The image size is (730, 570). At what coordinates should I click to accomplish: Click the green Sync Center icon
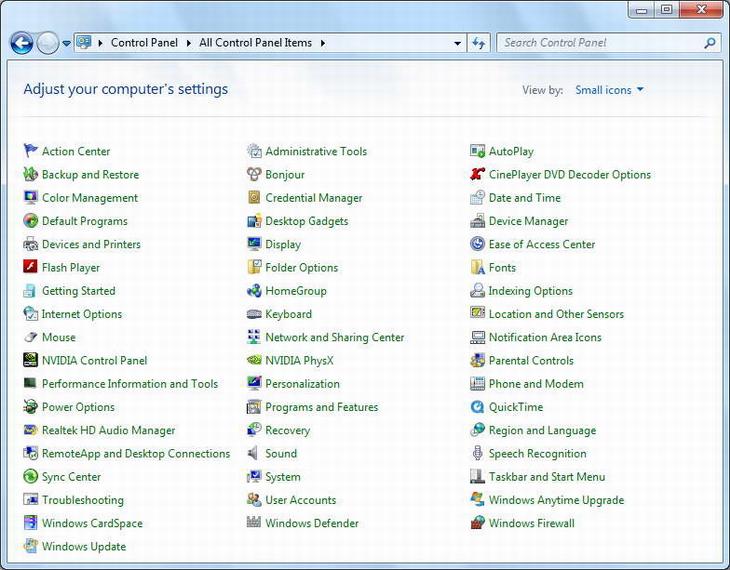[x=30, y=476]
